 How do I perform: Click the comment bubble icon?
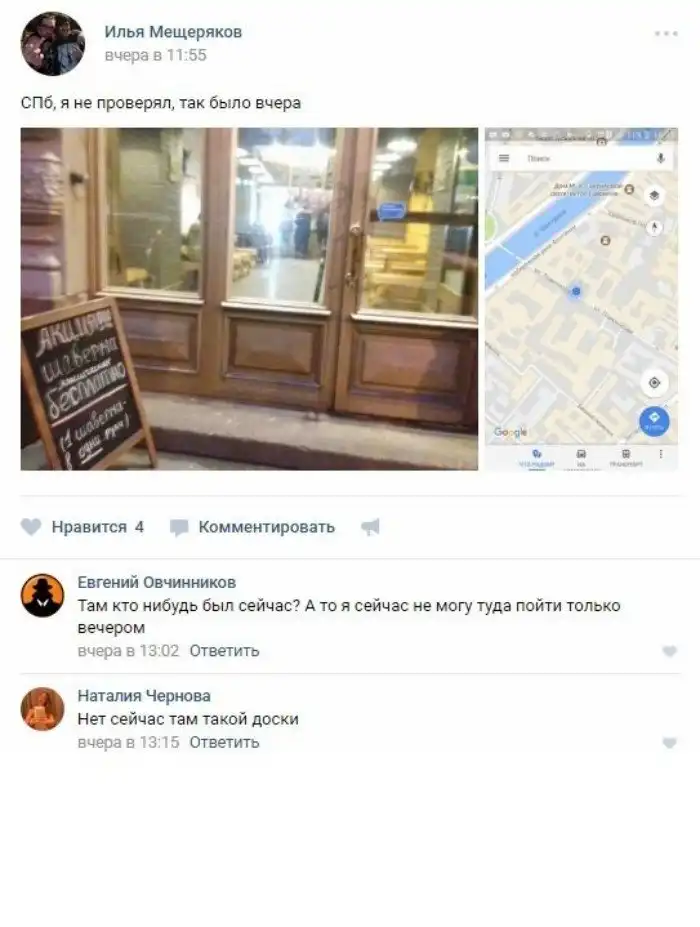179,527
